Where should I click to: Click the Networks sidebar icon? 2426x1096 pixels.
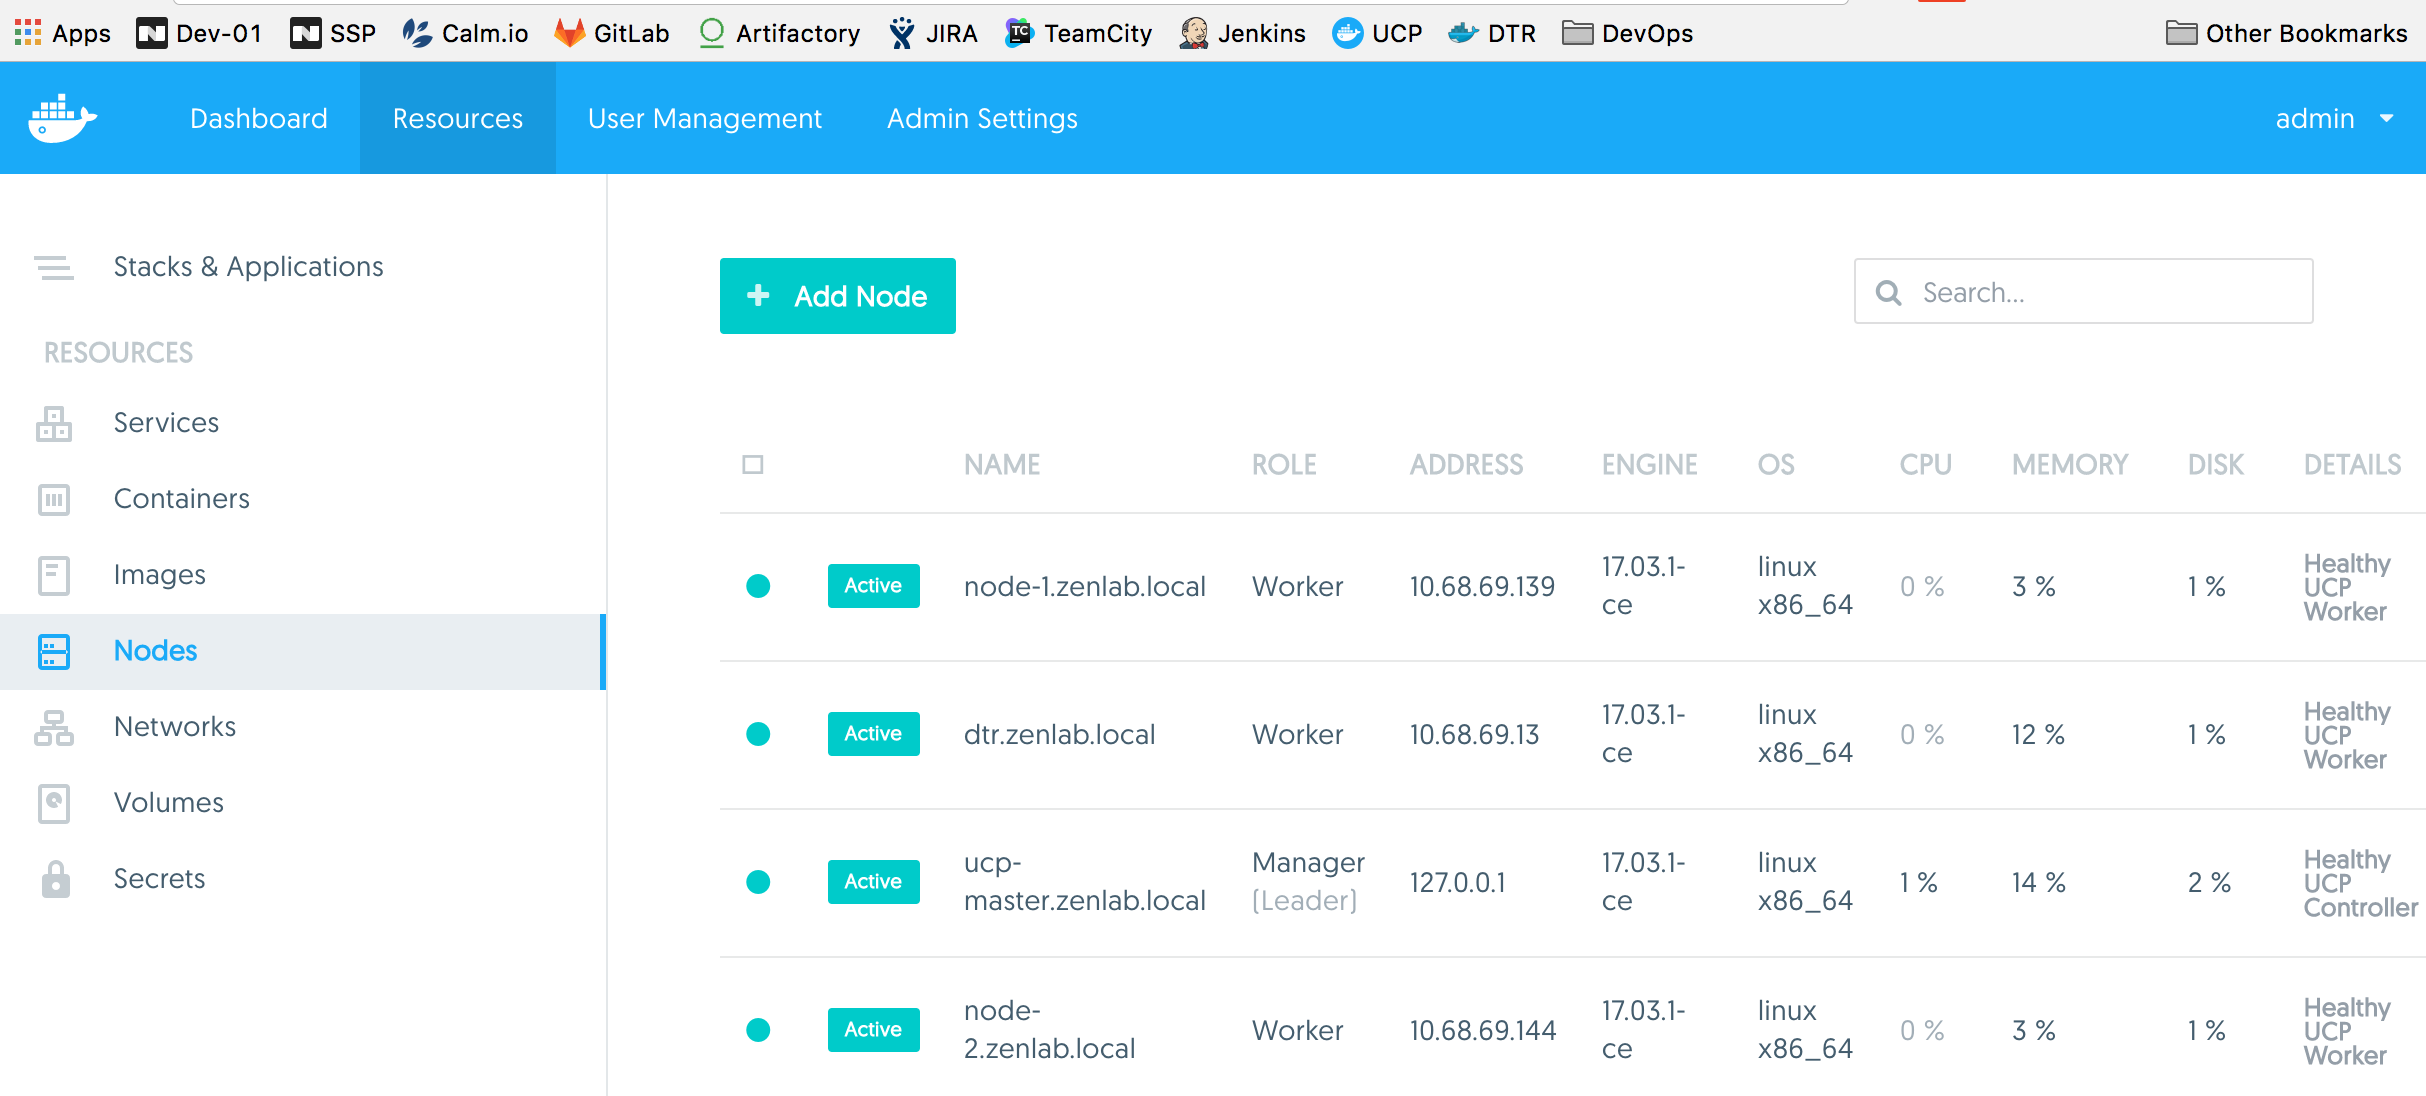tap(54, 727)
